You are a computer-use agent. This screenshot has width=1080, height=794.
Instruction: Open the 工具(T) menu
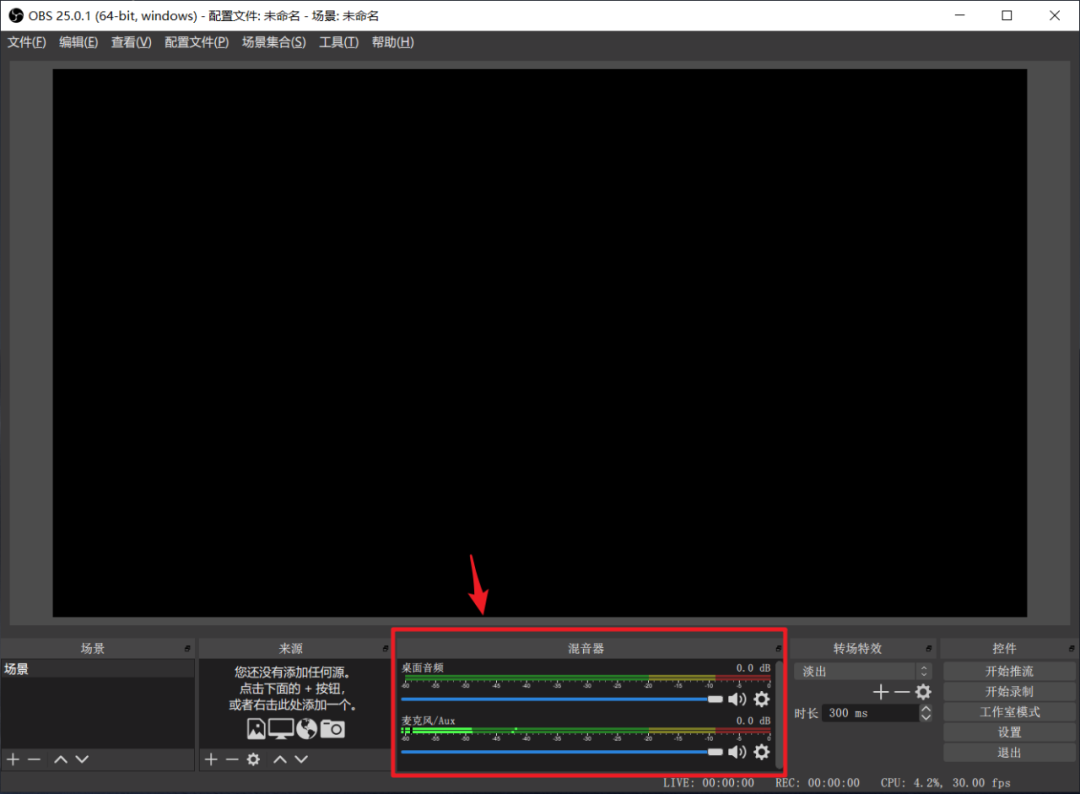[338, 42]
